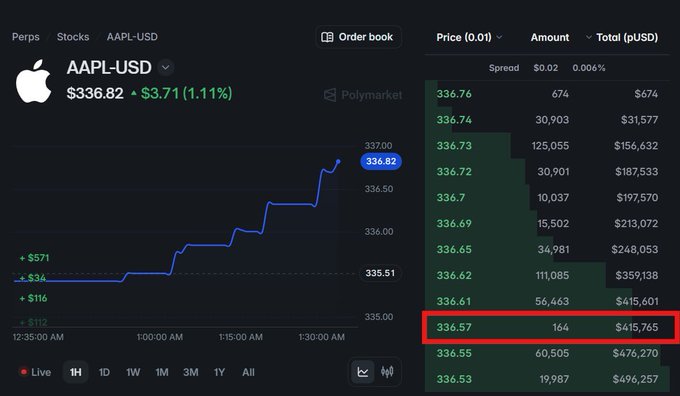The height and width of the screenshot is (396, 680).
Task: Click the 336.57 price row
Action: coord(547,327)
